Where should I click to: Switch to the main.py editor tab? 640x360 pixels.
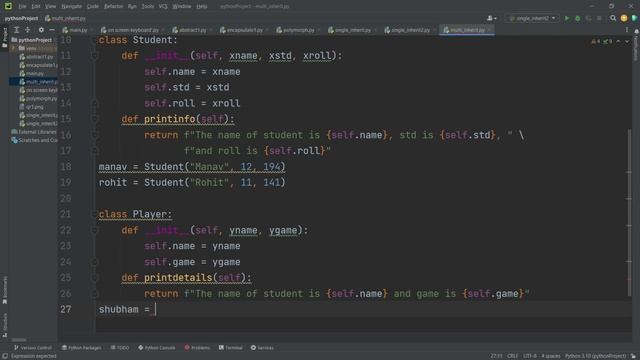click(x=78, y=30)
